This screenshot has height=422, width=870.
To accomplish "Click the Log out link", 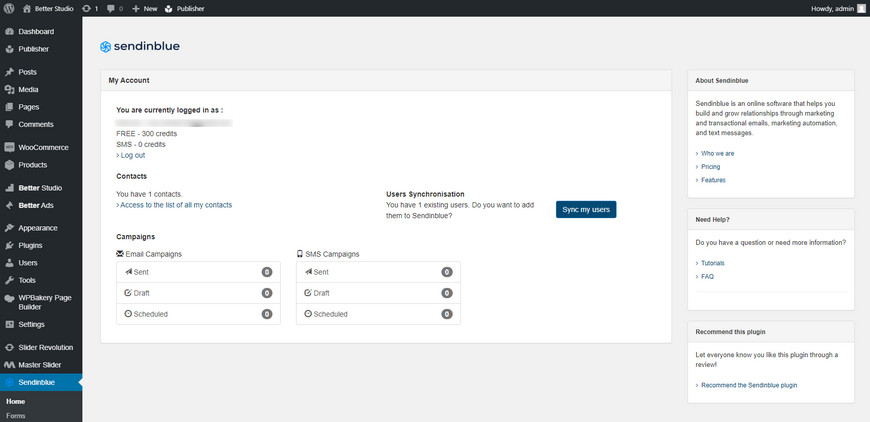I will [x=131, y=155].
